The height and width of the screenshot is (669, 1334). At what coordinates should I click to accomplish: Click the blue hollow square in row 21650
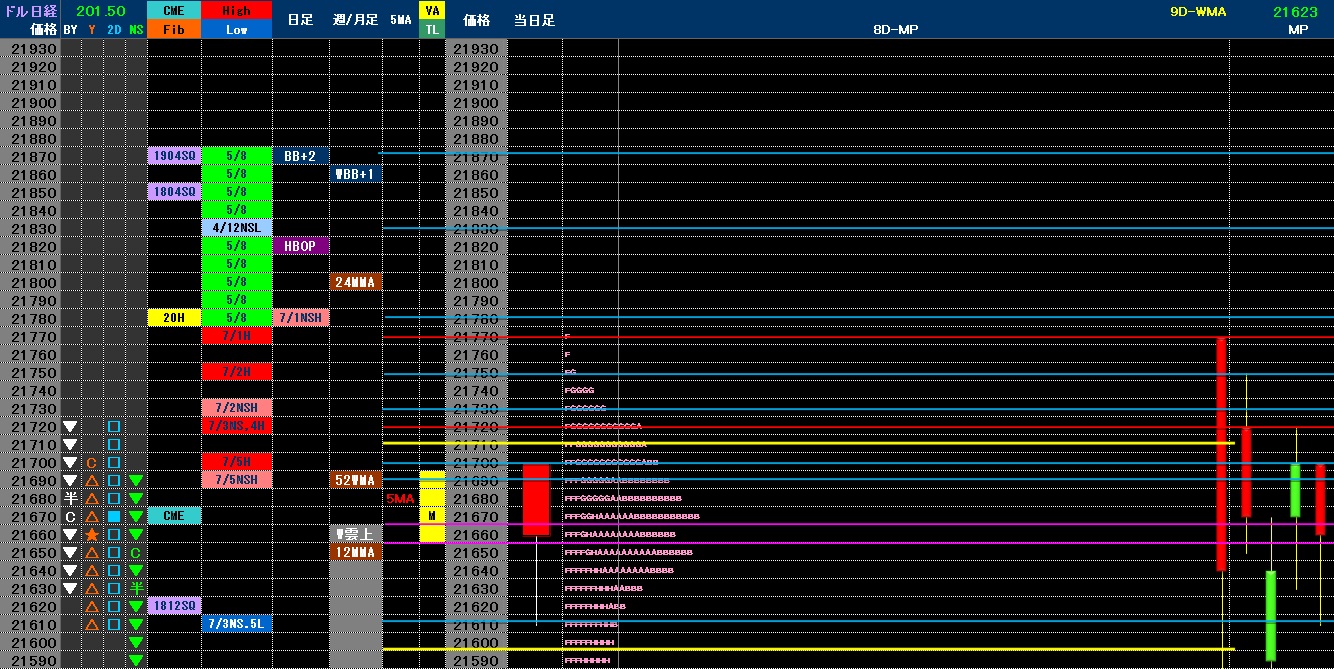[x=114, y=553]
